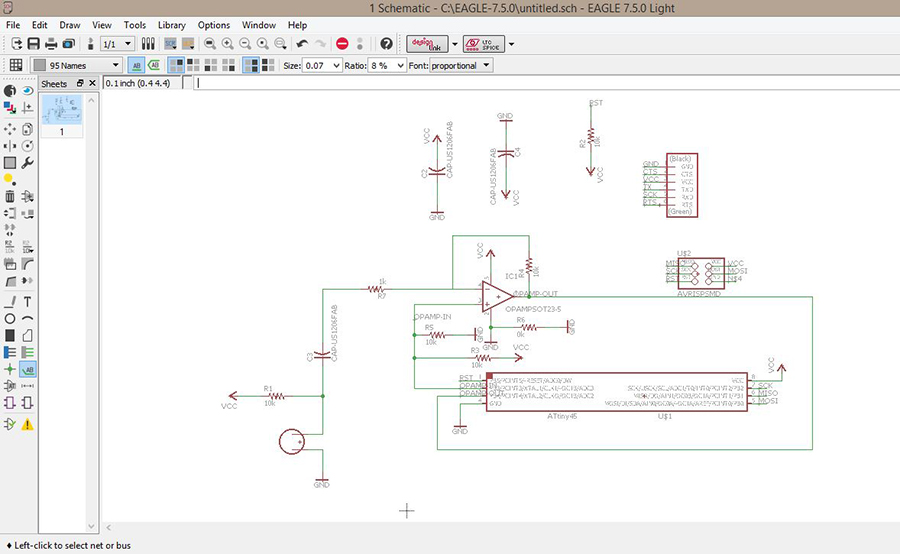The image size is (900, 554).
Task: Select the Value tool
Action: point(28,247)
